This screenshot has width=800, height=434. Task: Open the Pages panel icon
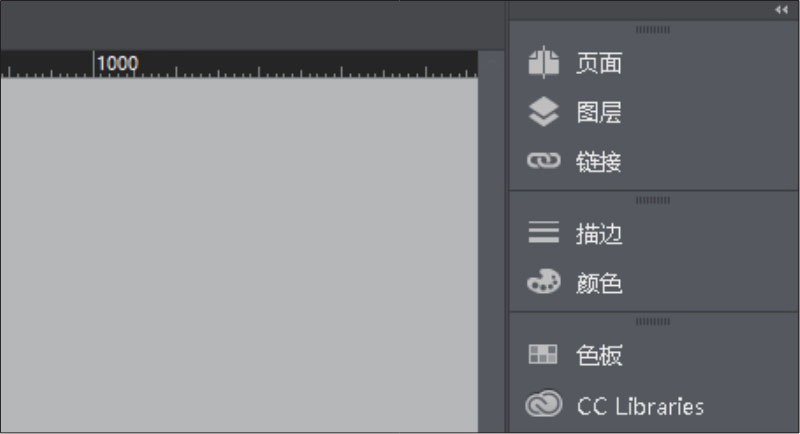click(543, 63)
